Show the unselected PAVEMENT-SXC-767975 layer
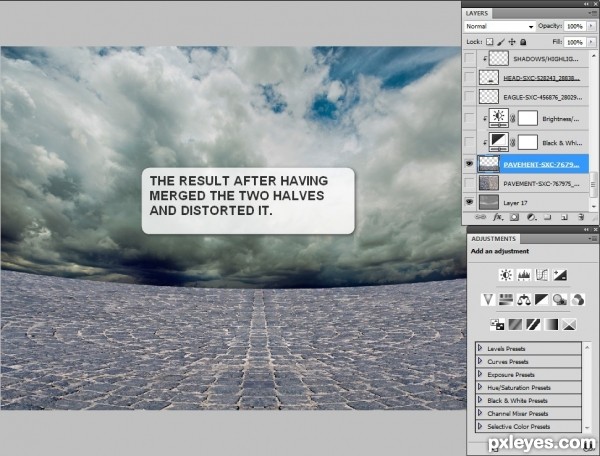The image size is (600, 456). click(469, 183)
